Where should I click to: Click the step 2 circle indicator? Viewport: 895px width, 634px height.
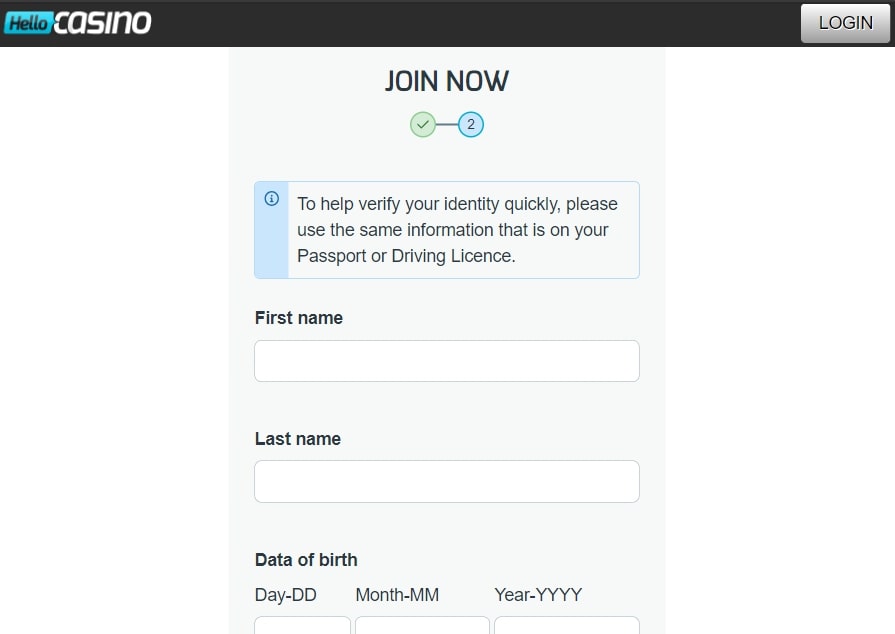click(x=470, y=124)
